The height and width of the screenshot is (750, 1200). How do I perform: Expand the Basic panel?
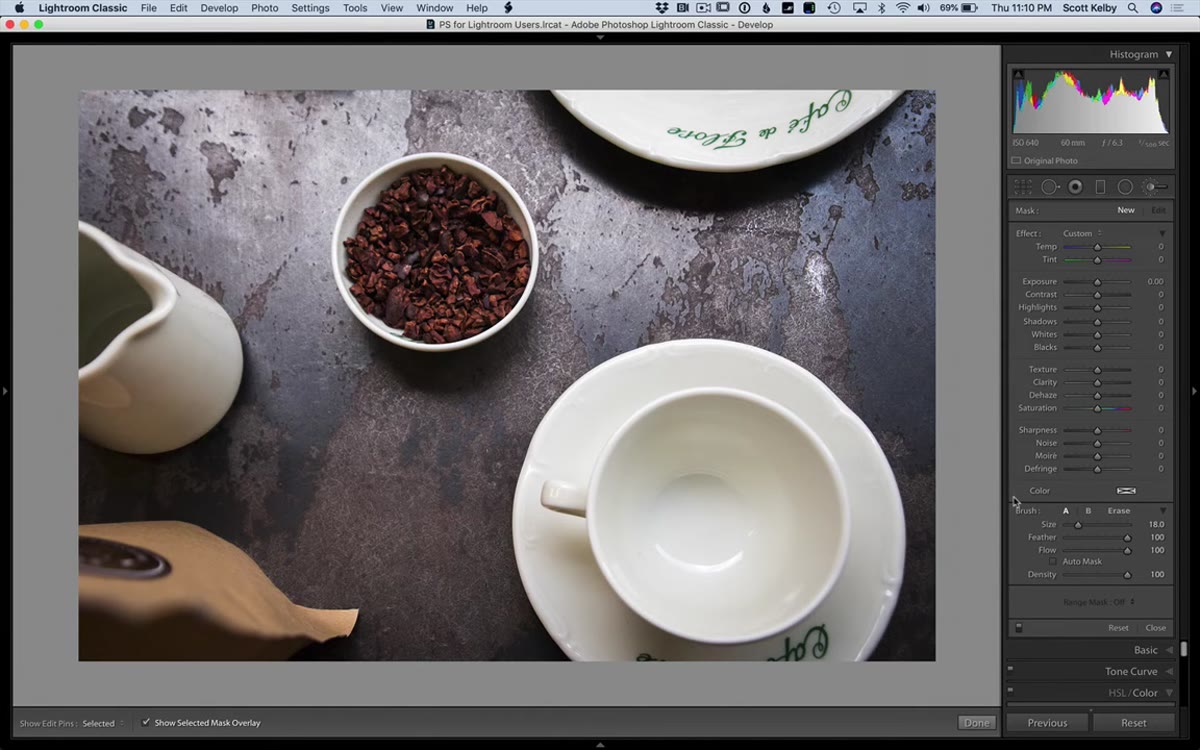[x=1169, y=650]
